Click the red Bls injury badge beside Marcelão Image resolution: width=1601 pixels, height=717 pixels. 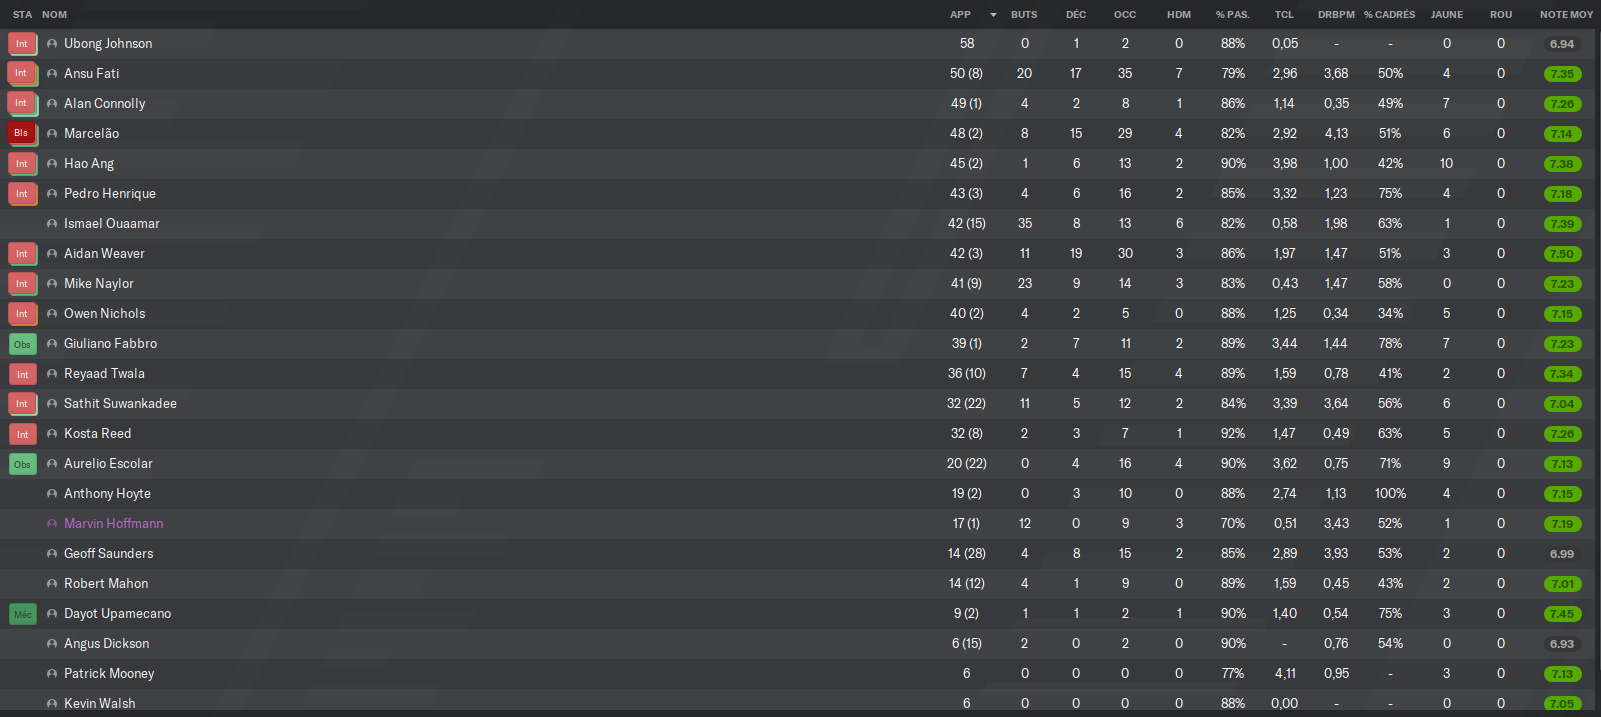[22, 134]
